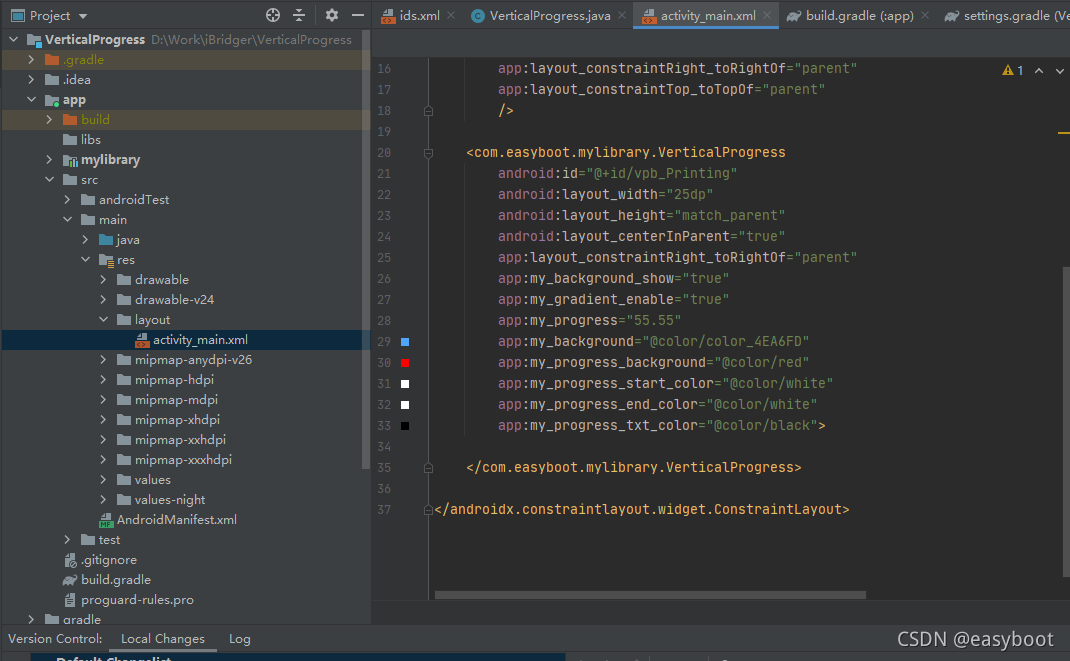Viewport: 1070px width, 661px height.
Task: Open the Project view dropdown
Action: 83,16
